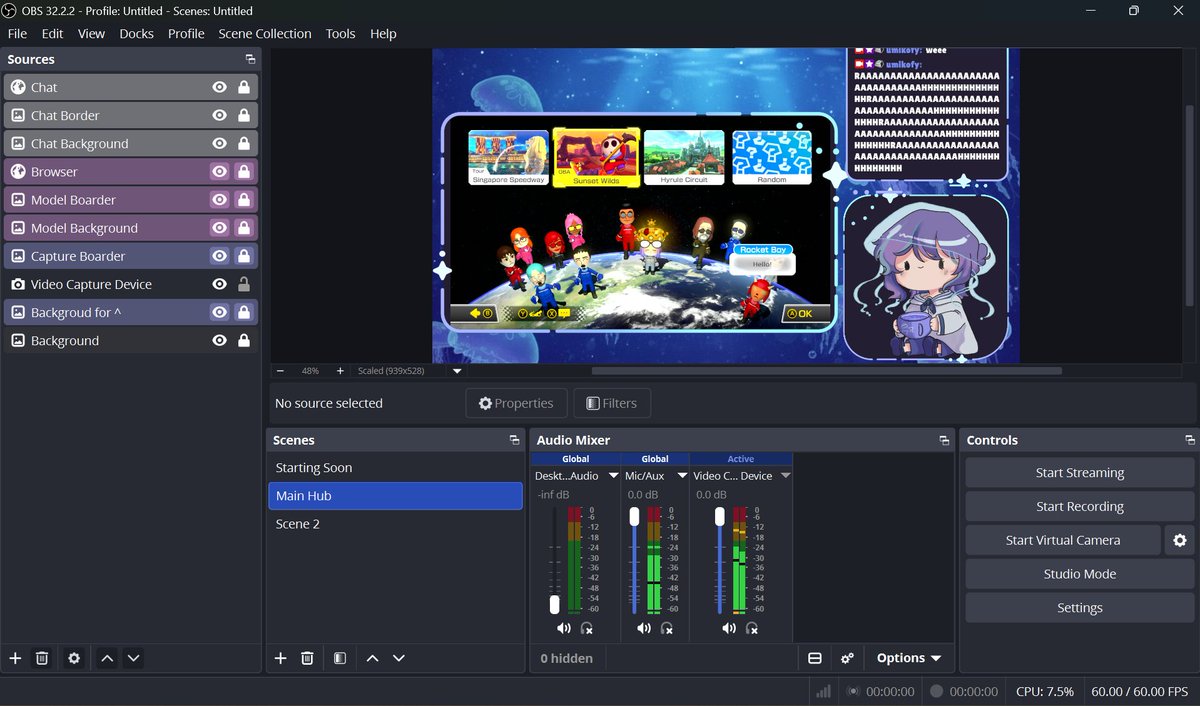Click network signal bars icon in status bar

(x=823, y=691)
